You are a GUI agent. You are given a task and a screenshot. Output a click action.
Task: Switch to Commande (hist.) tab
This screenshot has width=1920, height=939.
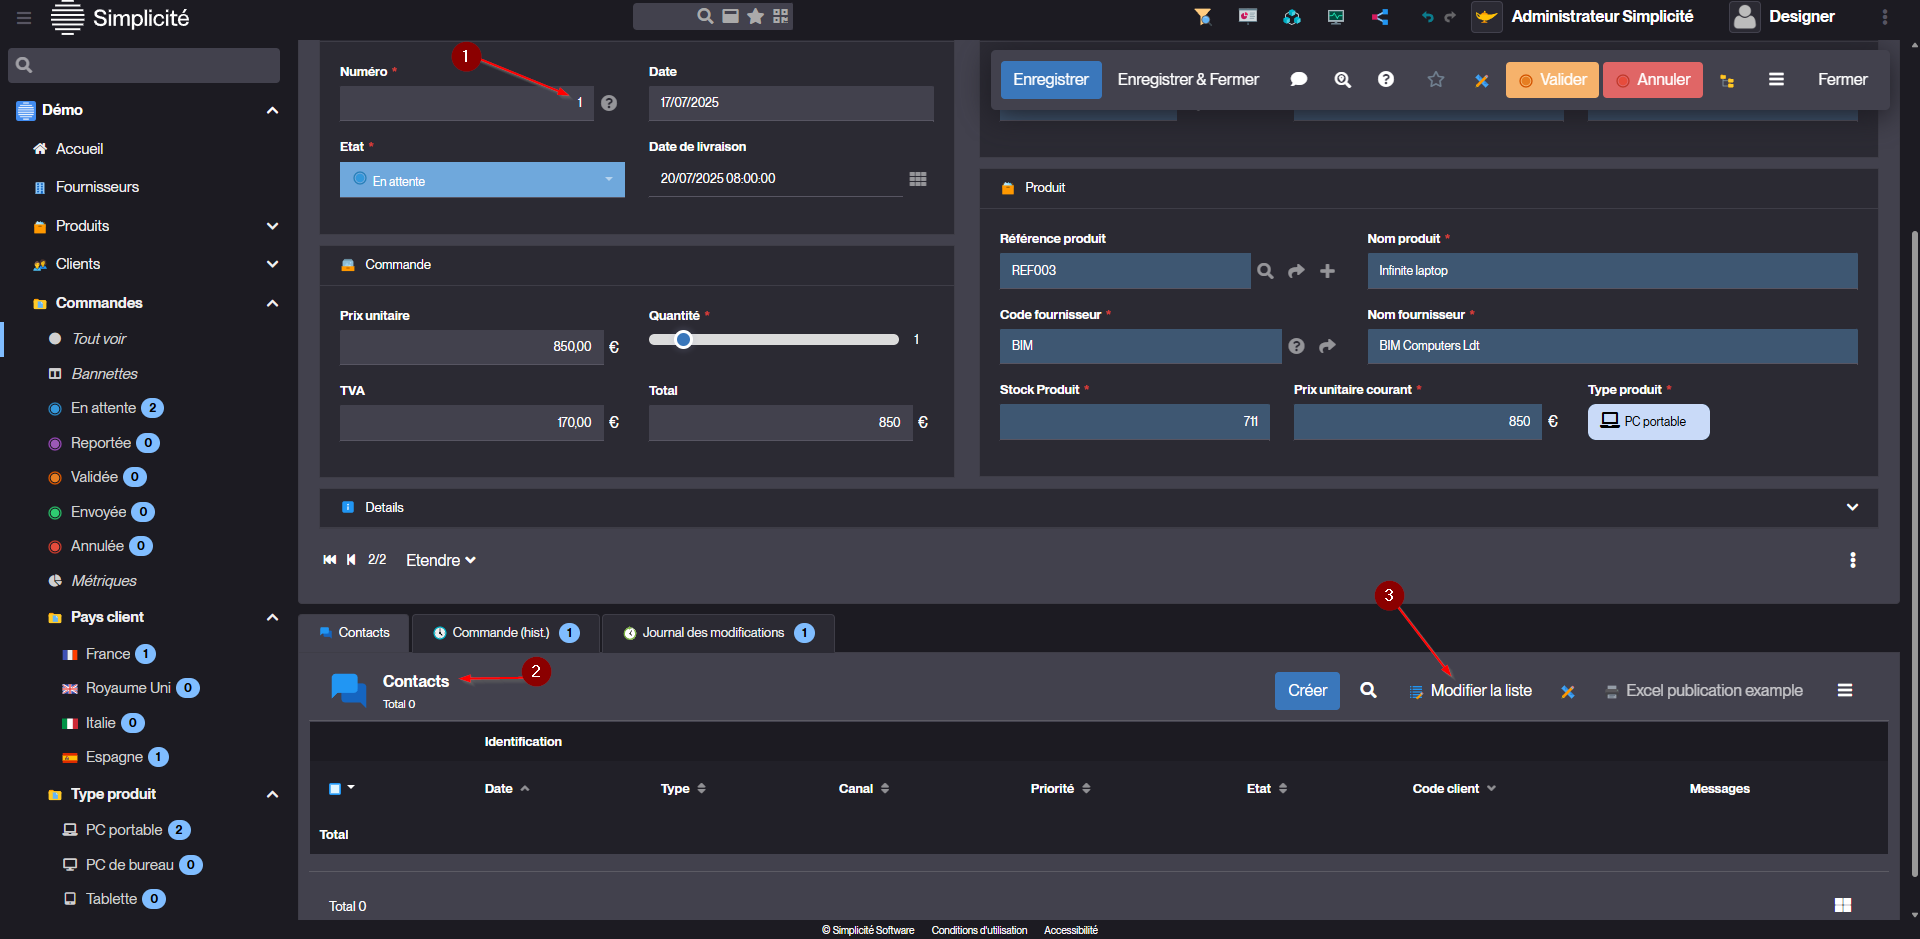point(504,633)
